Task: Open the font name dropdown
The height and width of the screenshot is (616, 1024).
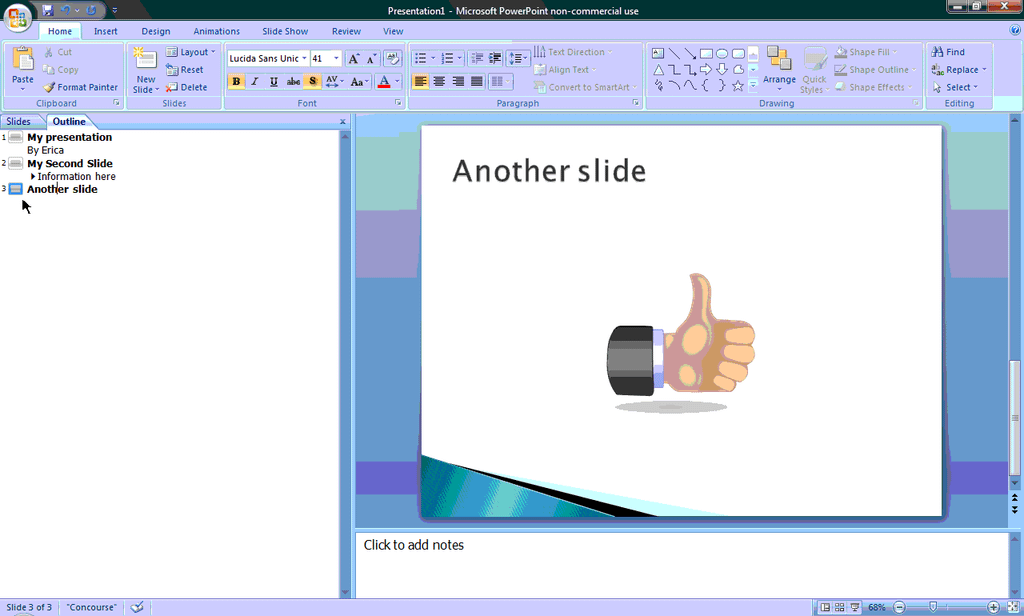Action: coord(305,59)
